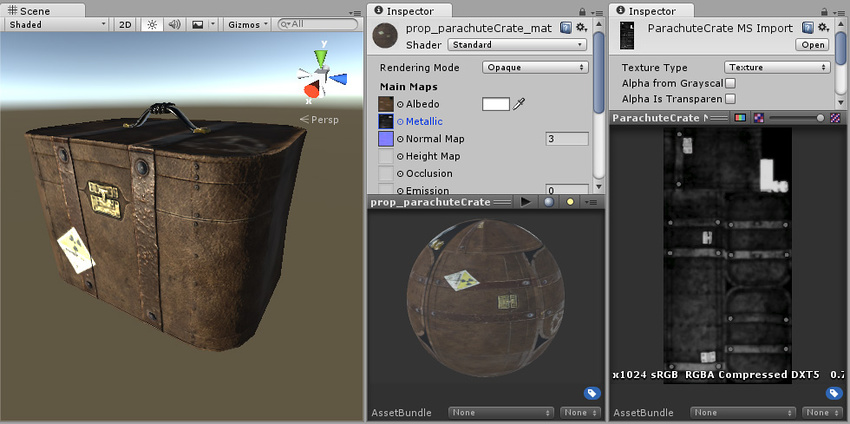
Task: Toggle scene audio with the speaker icon
Action: pos(174,24)
